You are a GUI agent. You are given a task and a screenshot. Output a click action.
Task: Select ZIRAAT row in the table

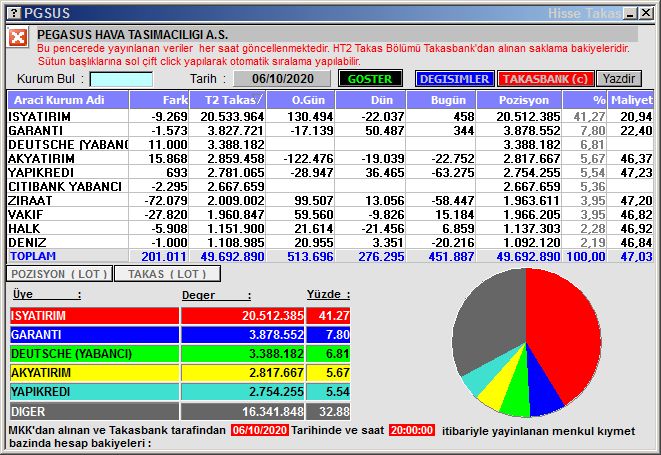click(330, 200)
